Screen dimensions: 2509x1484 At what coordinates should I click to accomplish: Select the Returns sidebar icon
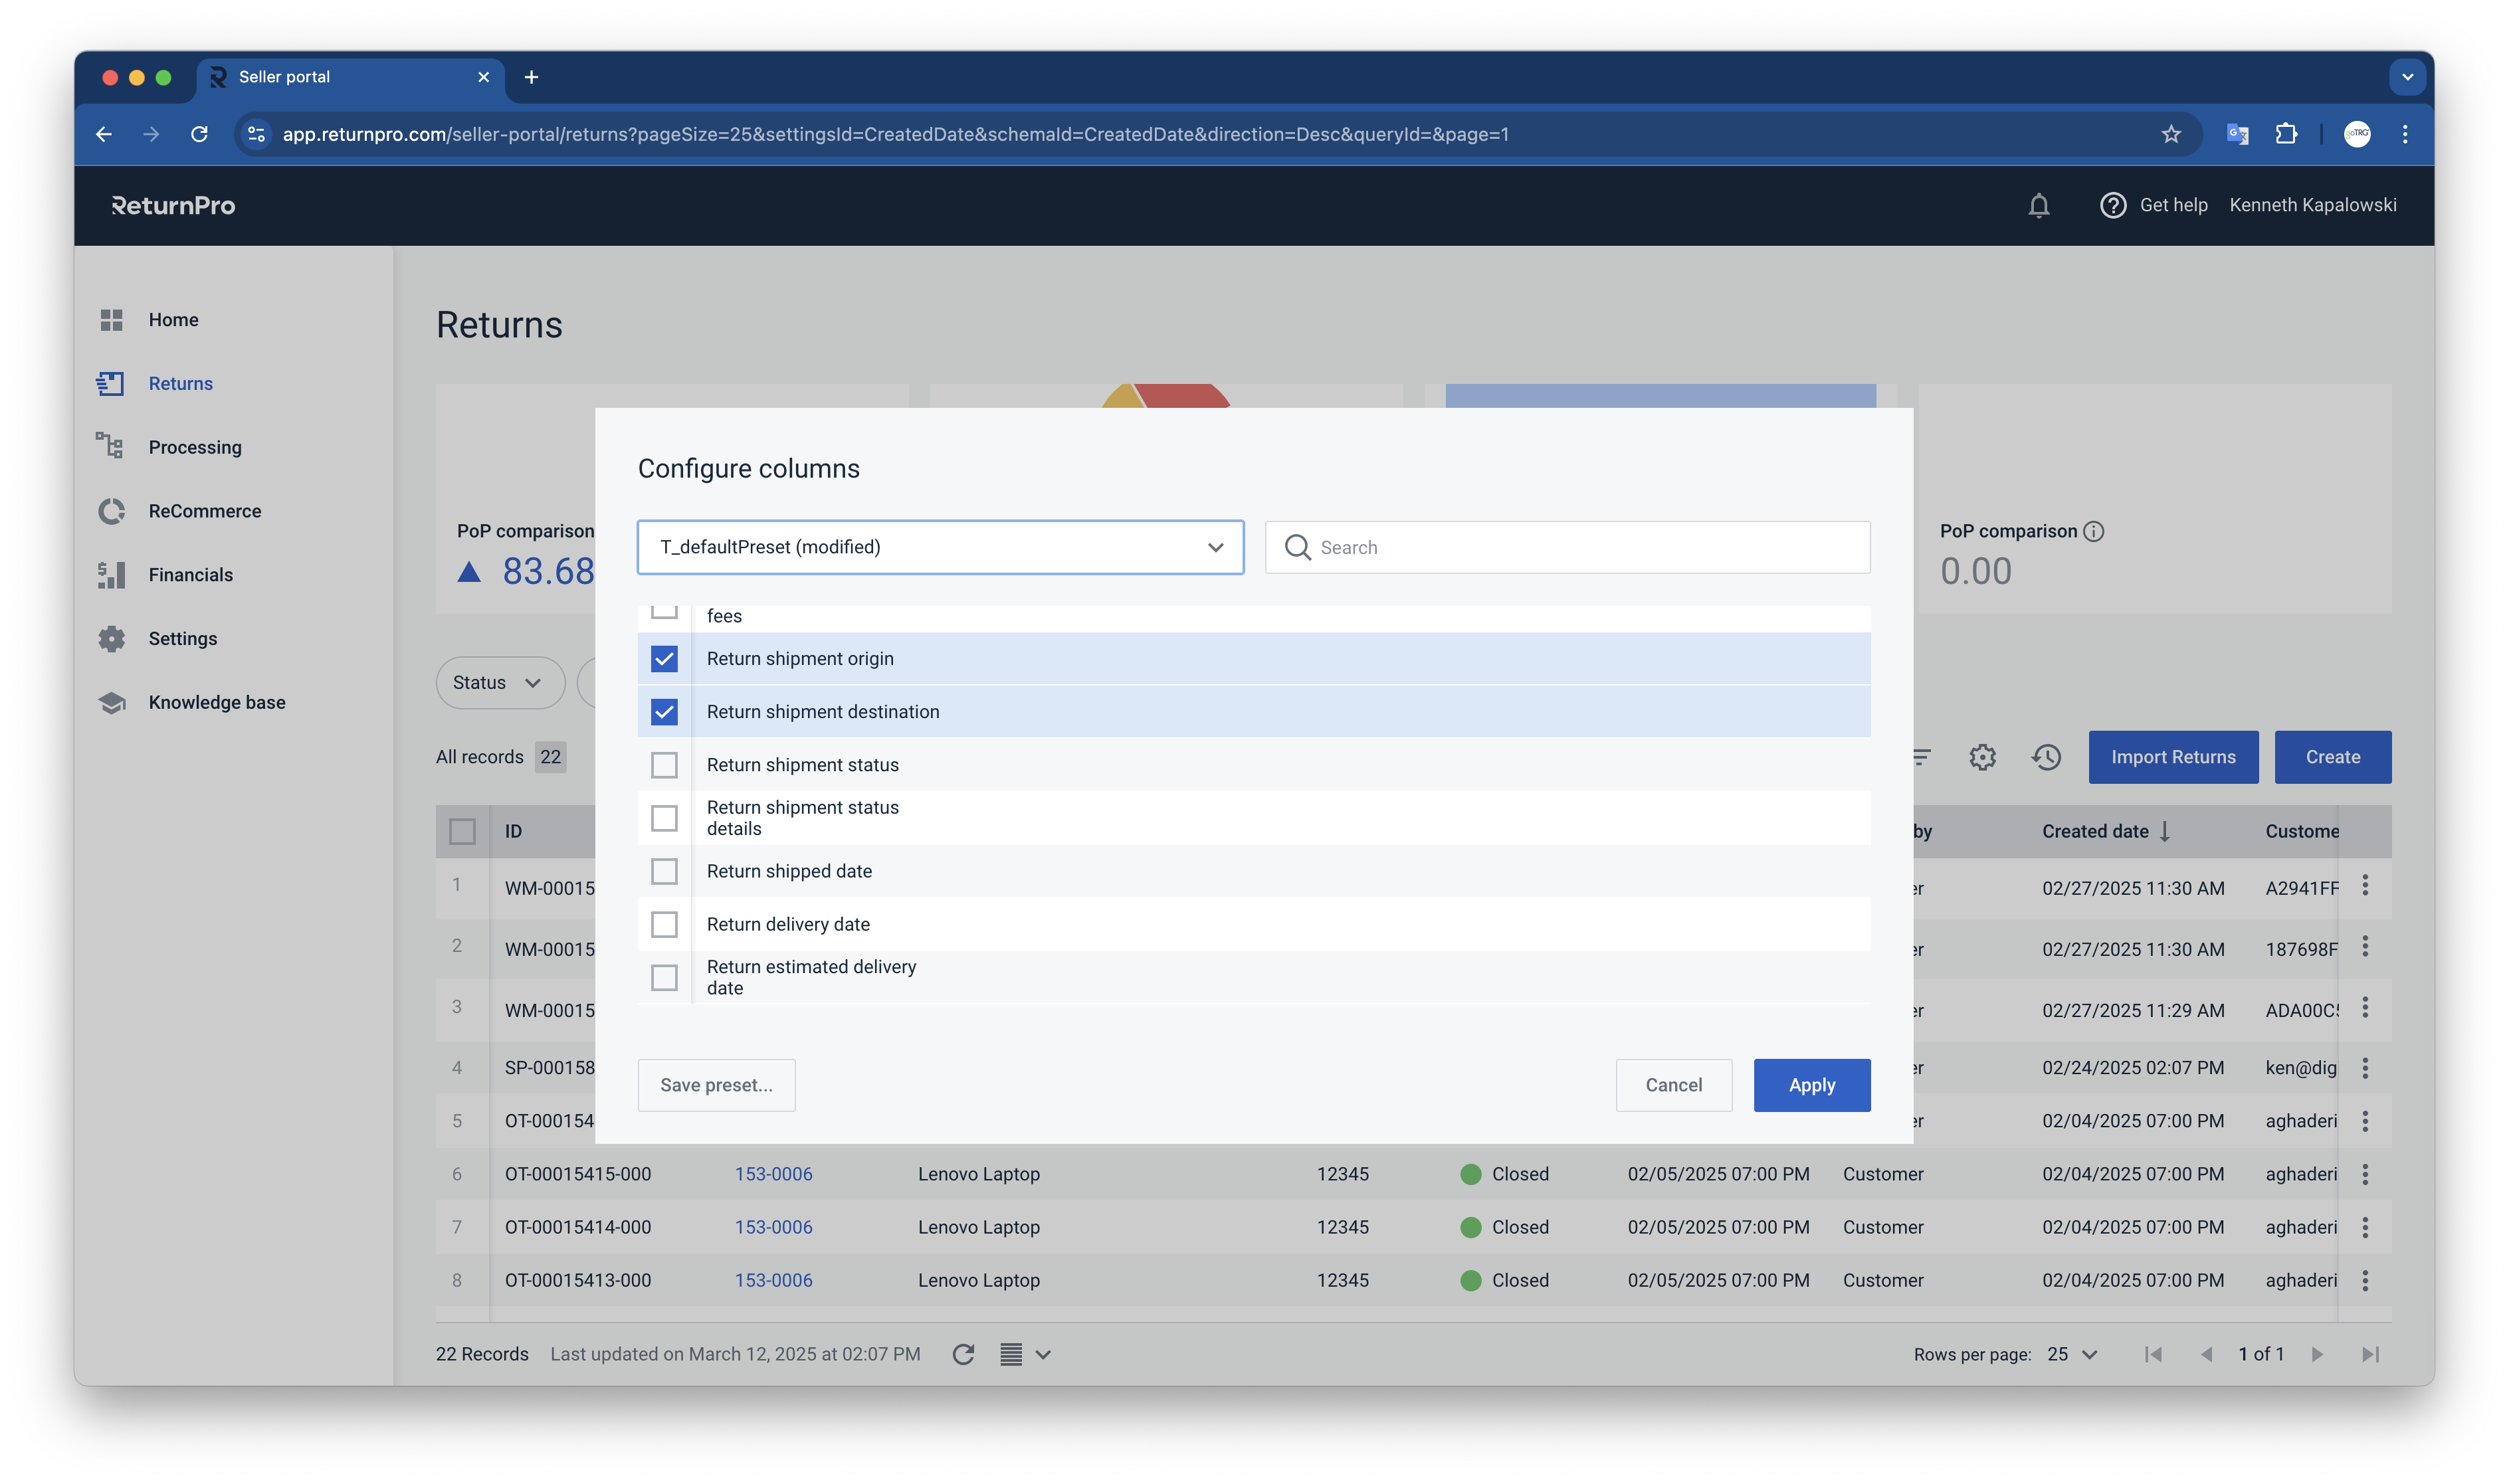tap(111, 383)
